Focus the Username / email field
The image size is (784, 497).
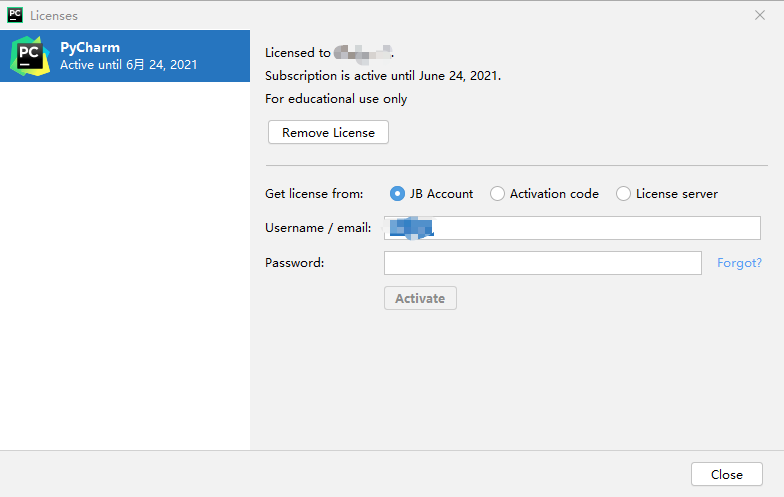[572, 228]
